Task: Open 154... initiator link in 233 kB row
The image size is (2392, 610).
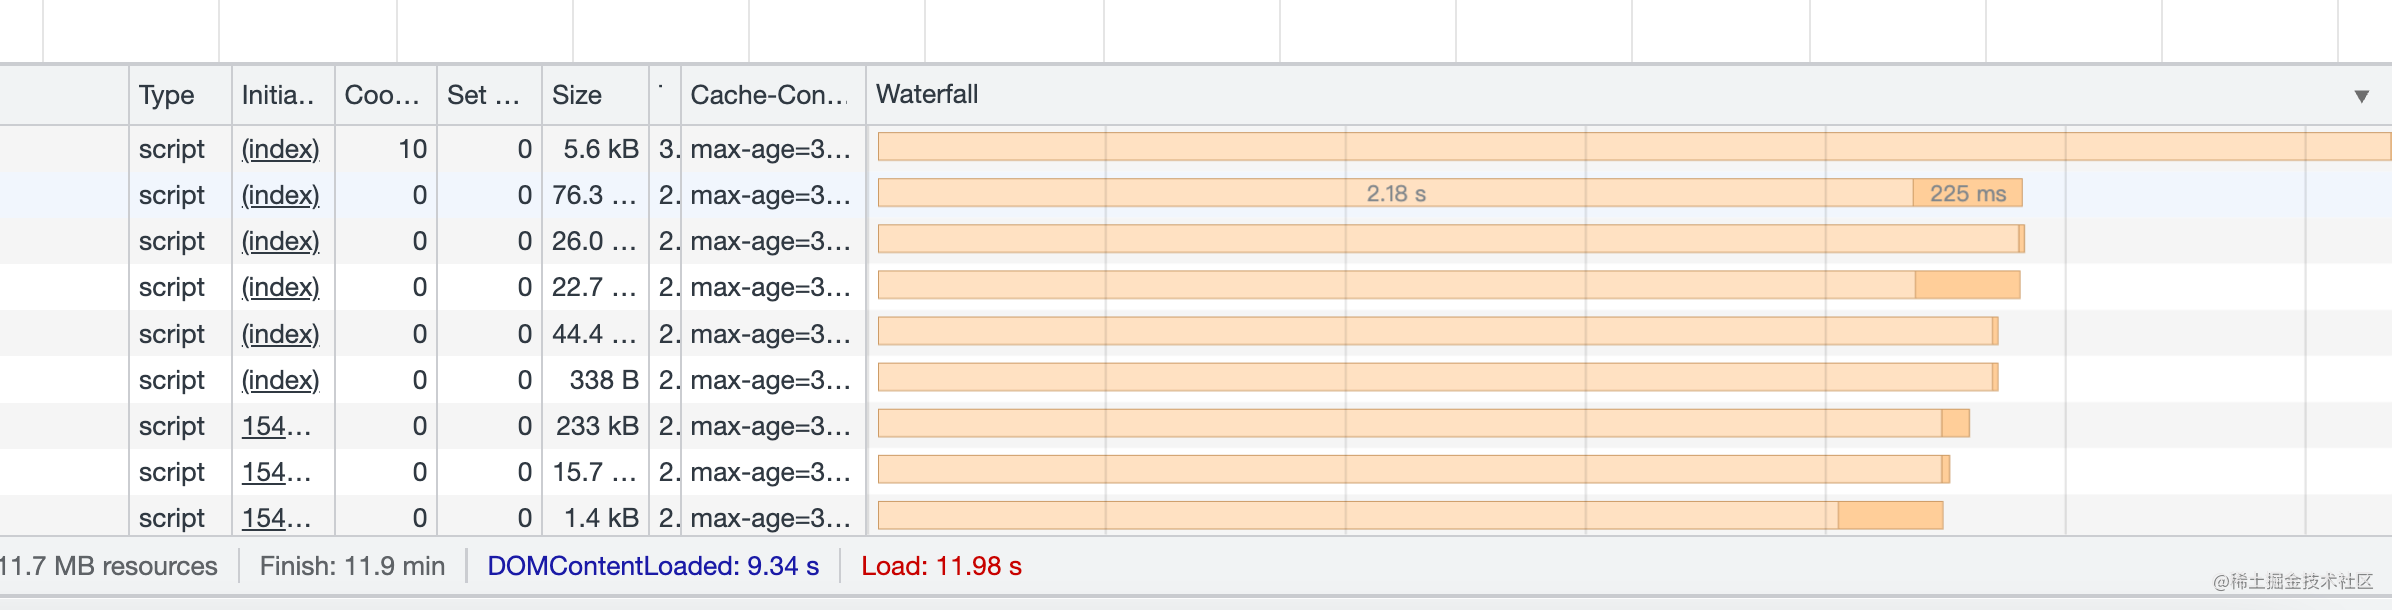Action: click(275, 426)
